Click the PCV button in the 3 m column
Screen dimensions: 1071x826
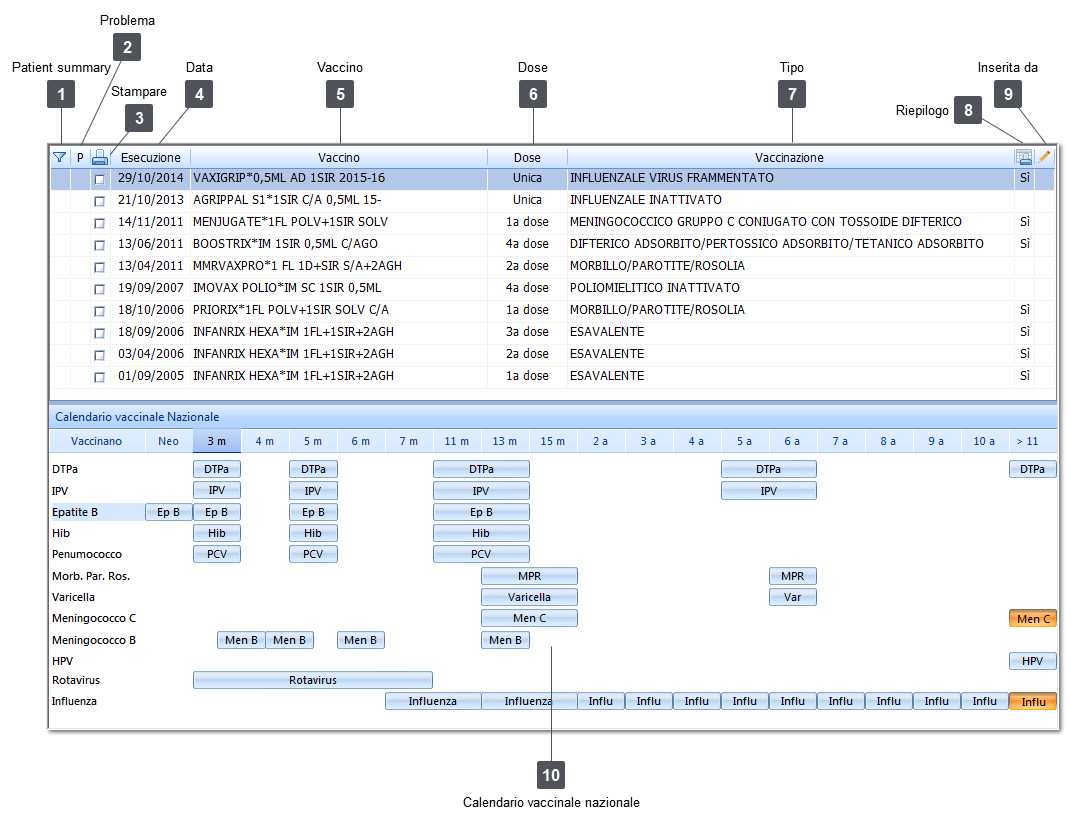coord(217,554)
